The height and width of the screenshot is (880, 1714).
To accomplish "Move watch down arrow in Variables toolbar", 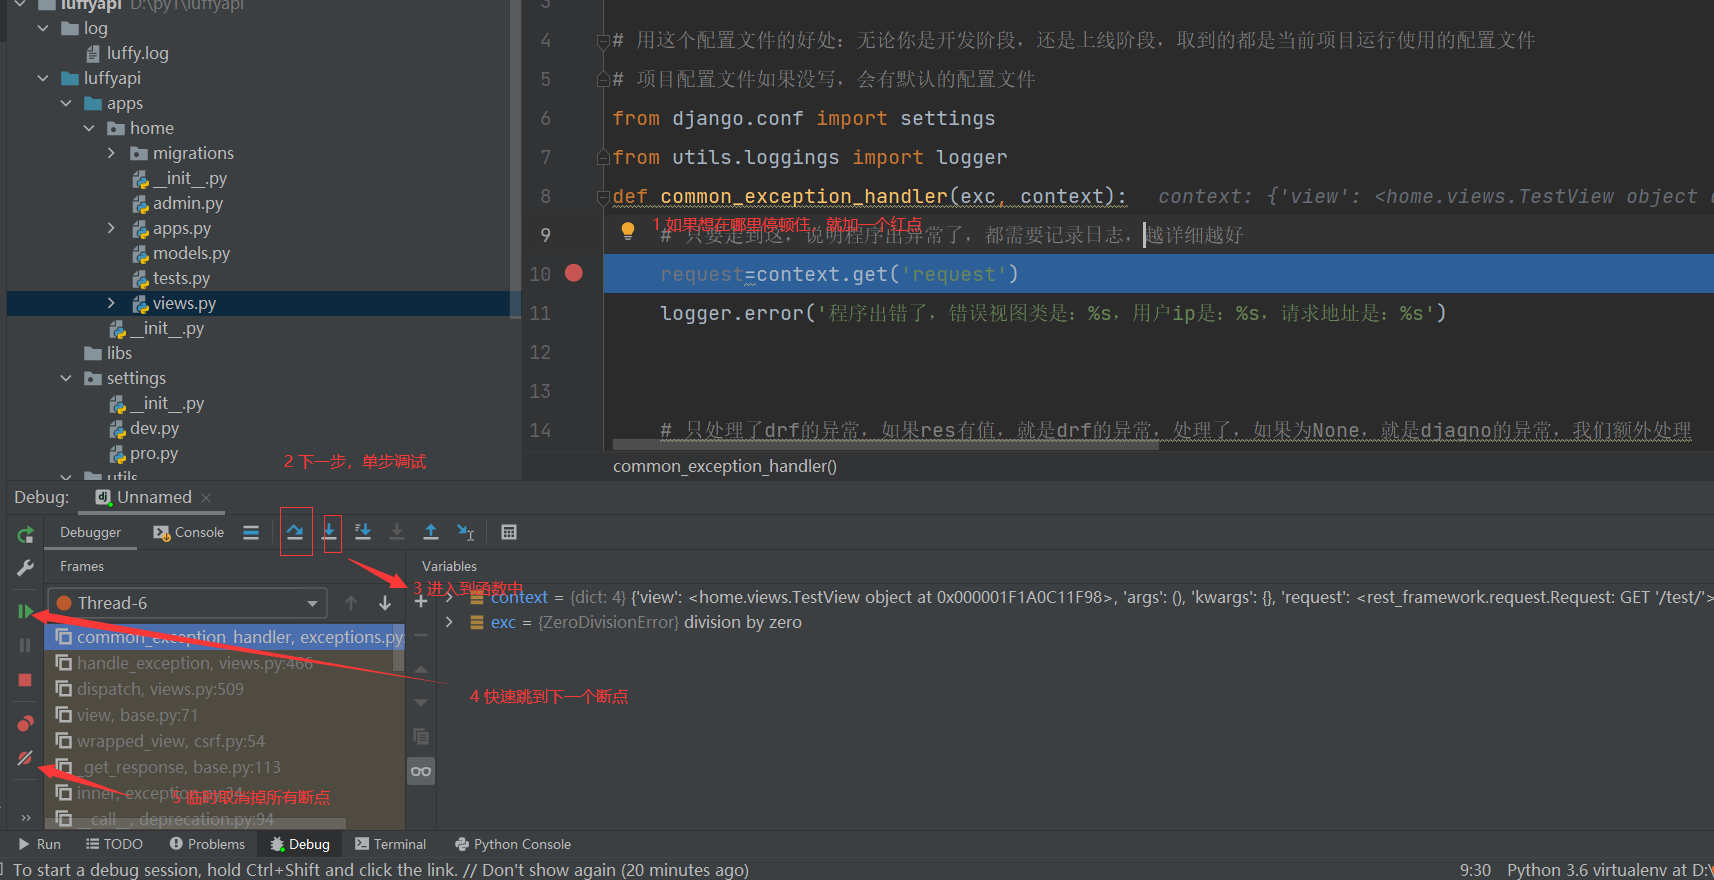I will click(x=421, y=703).
